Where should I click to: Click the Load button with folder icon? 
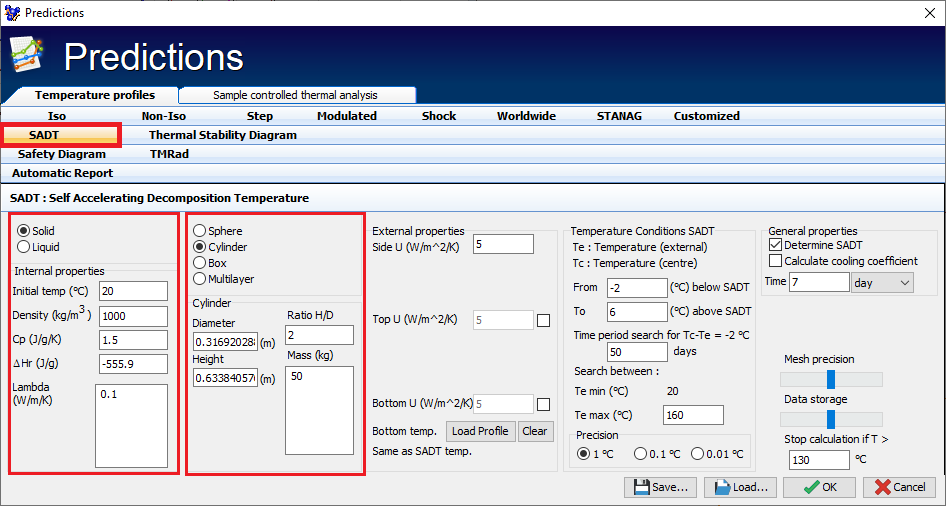tap(740, 487)
